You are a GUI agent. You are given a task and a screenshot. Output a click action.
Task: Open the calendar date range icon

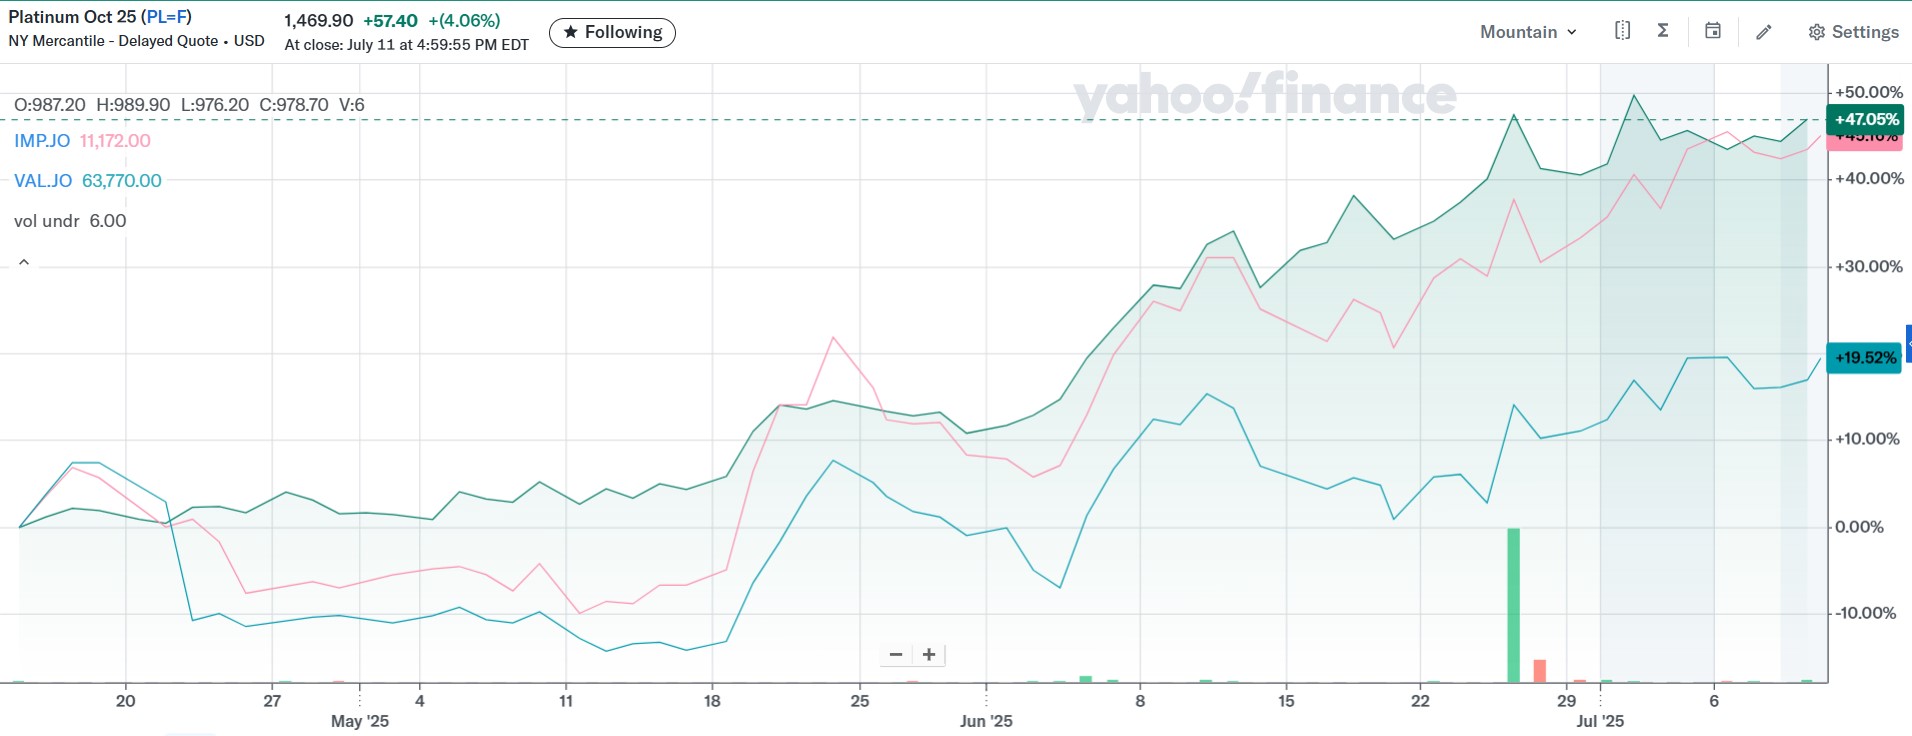click(1713, 31)
